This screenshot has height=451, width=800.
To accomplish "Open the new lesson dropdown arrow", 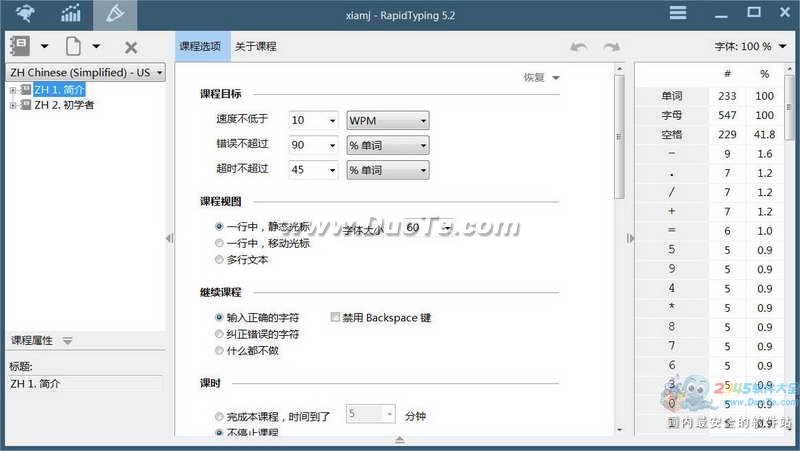I will (96, 46).
